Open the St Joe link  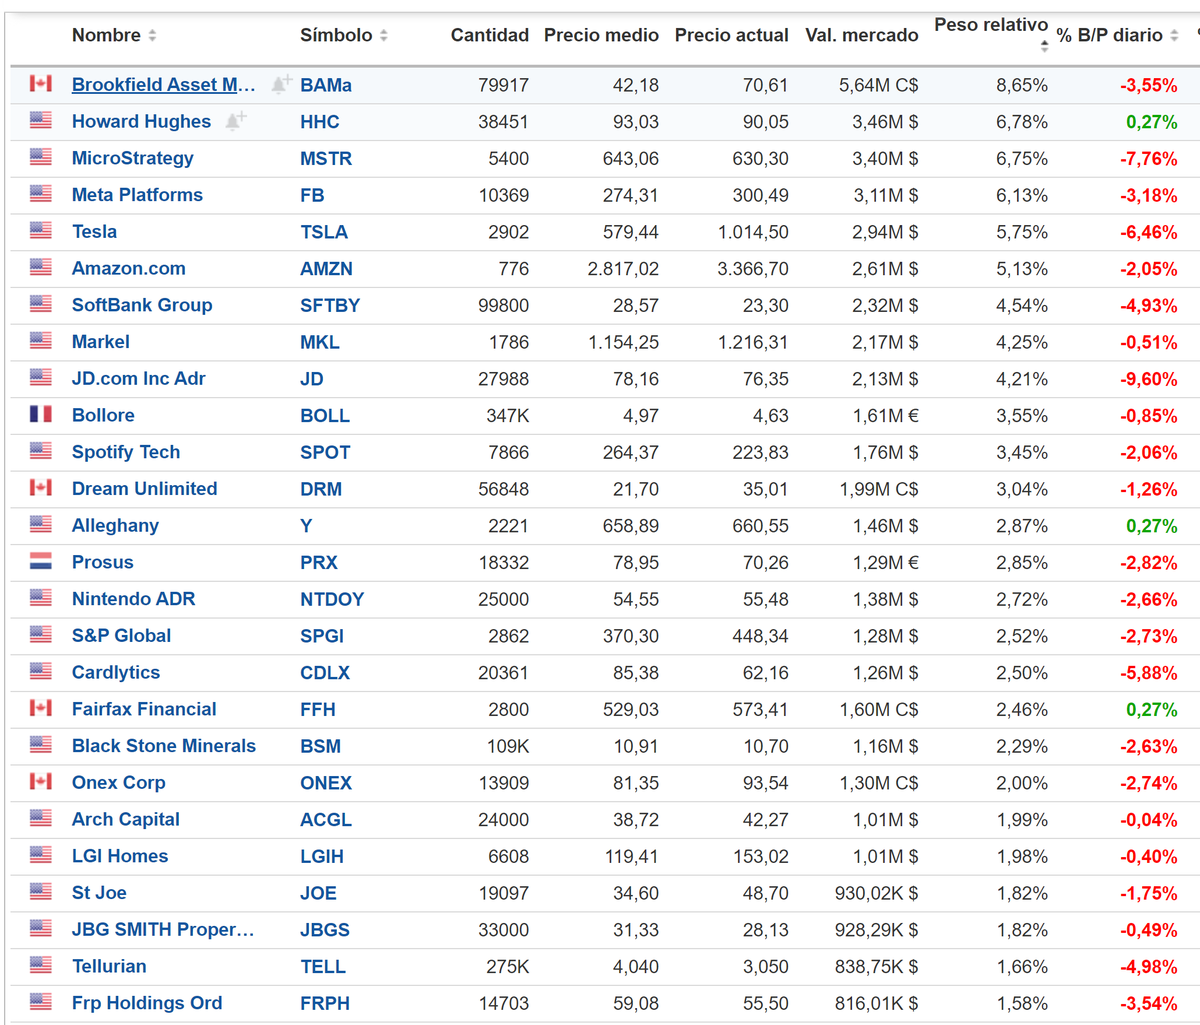[x=99, y=893]
